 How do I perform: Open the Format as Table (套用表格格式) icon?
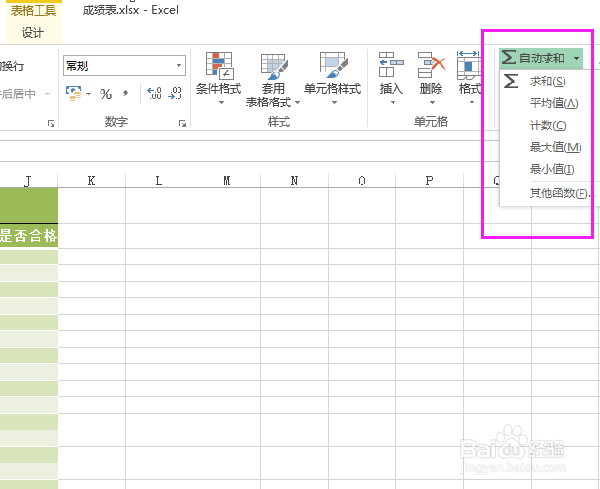[x=273, y=66]
